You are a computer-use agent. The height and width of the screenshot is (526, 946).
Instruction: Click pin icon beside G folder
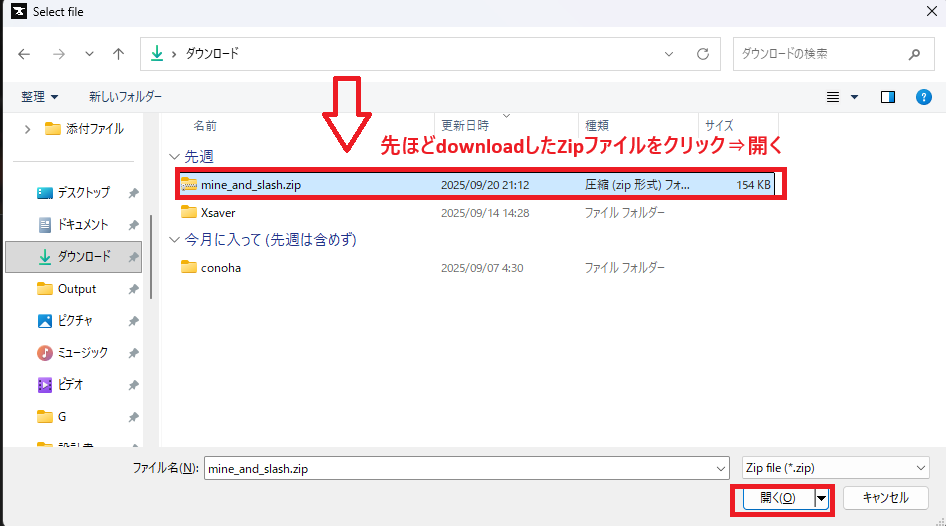pyautogui.click(x=133, y=417)
